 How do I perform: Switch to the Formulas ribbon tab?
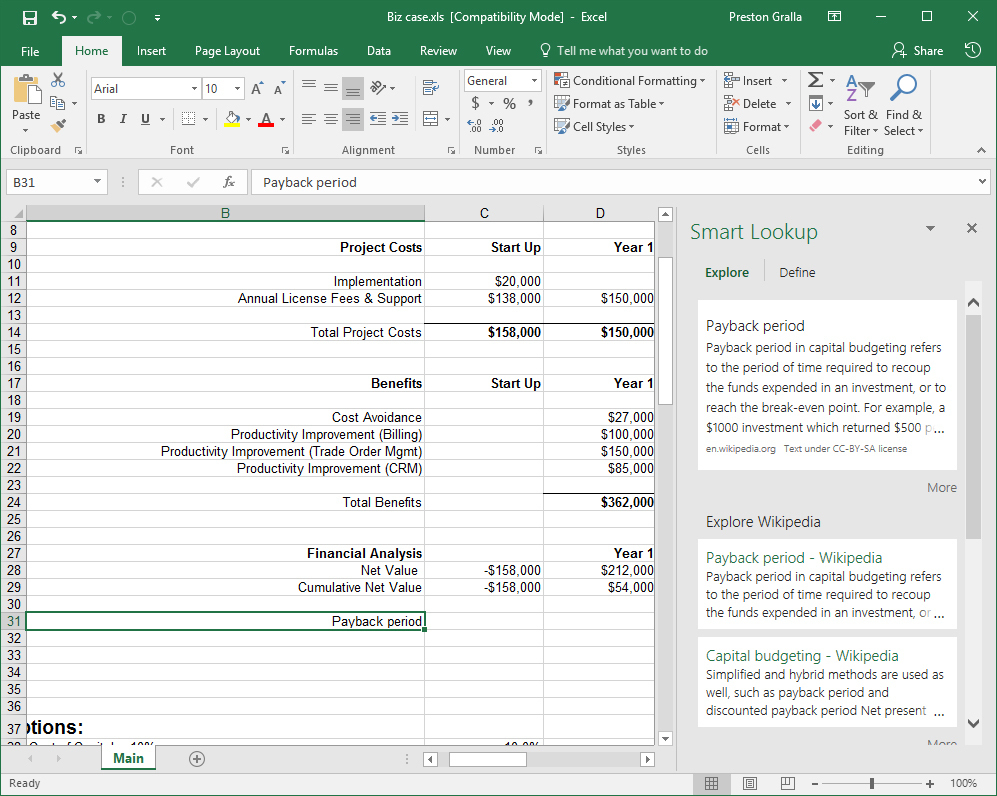(x=313, y=51)
